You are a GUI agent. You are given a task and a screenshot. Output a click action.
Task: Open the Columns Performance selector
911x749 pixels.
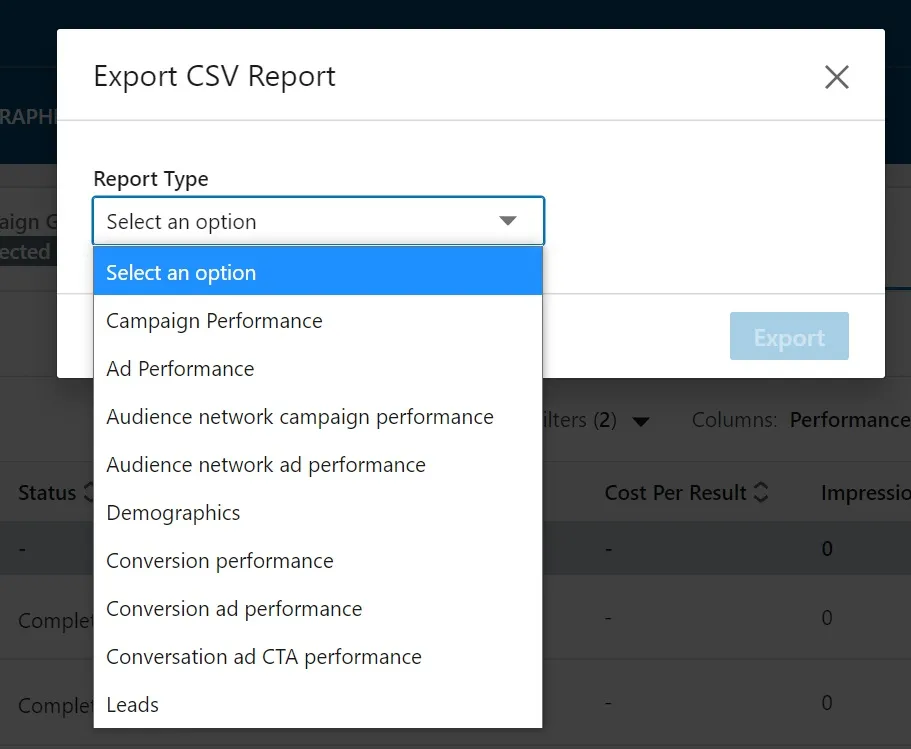click(848, 420)
